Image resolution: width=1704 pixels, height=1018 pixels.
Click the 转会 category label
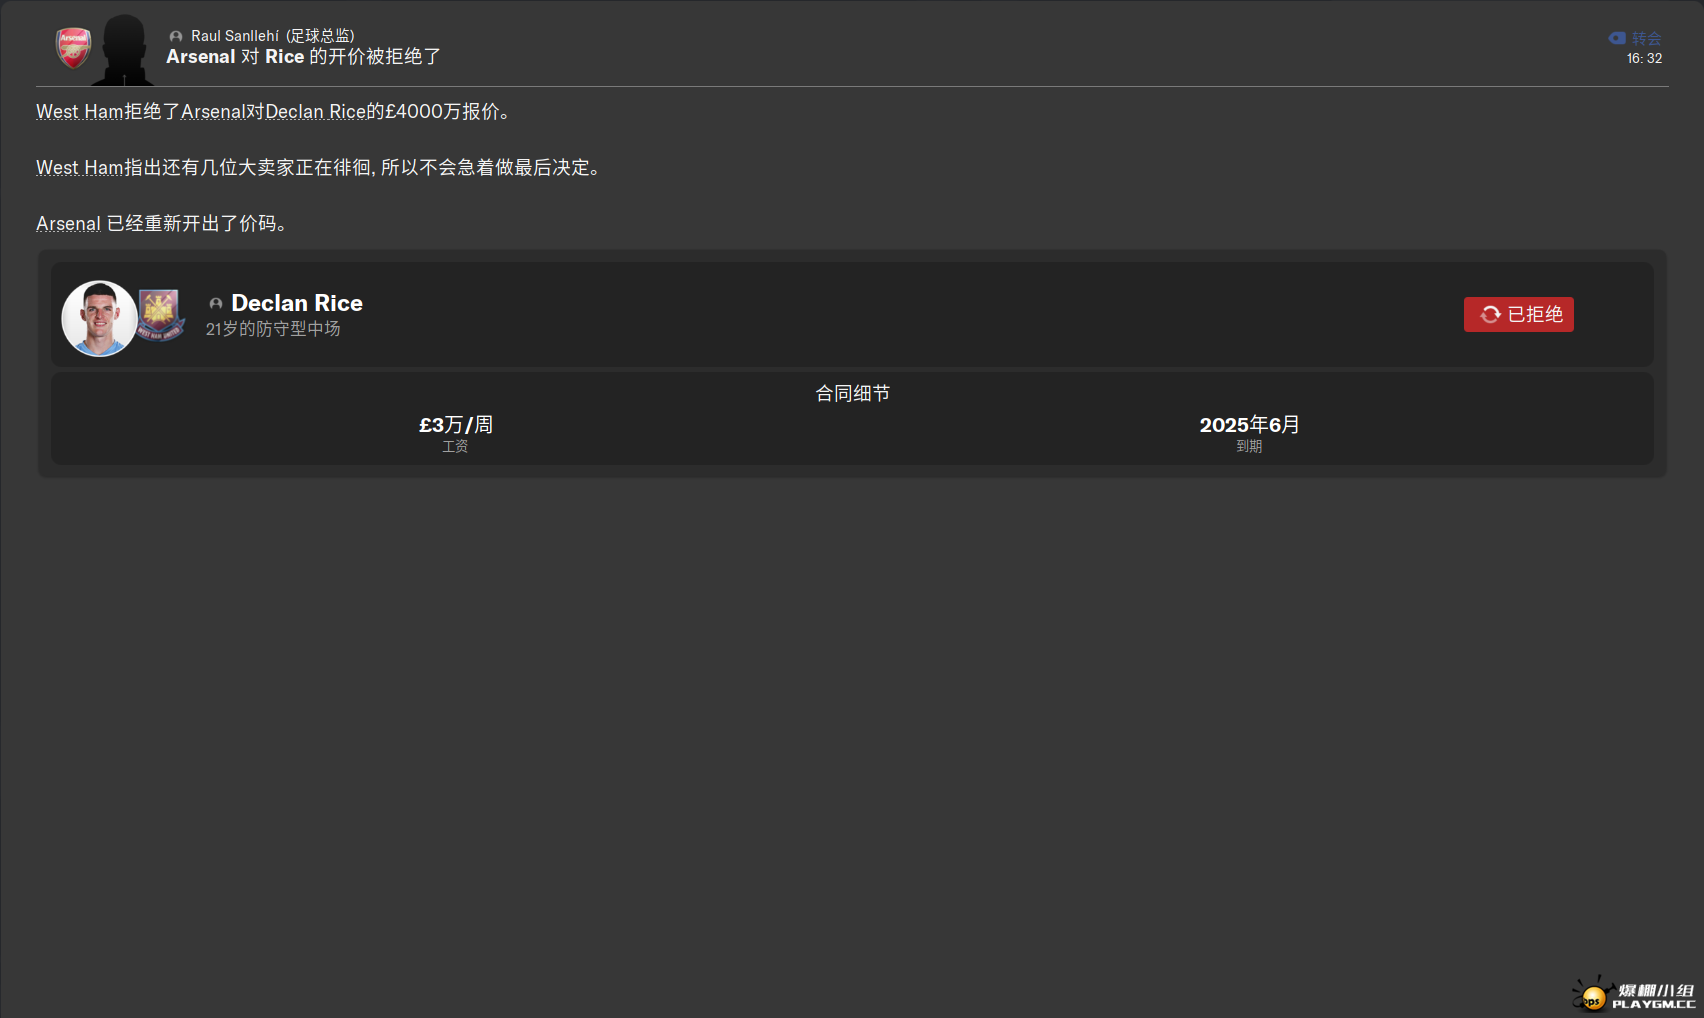click(1646, 38)
